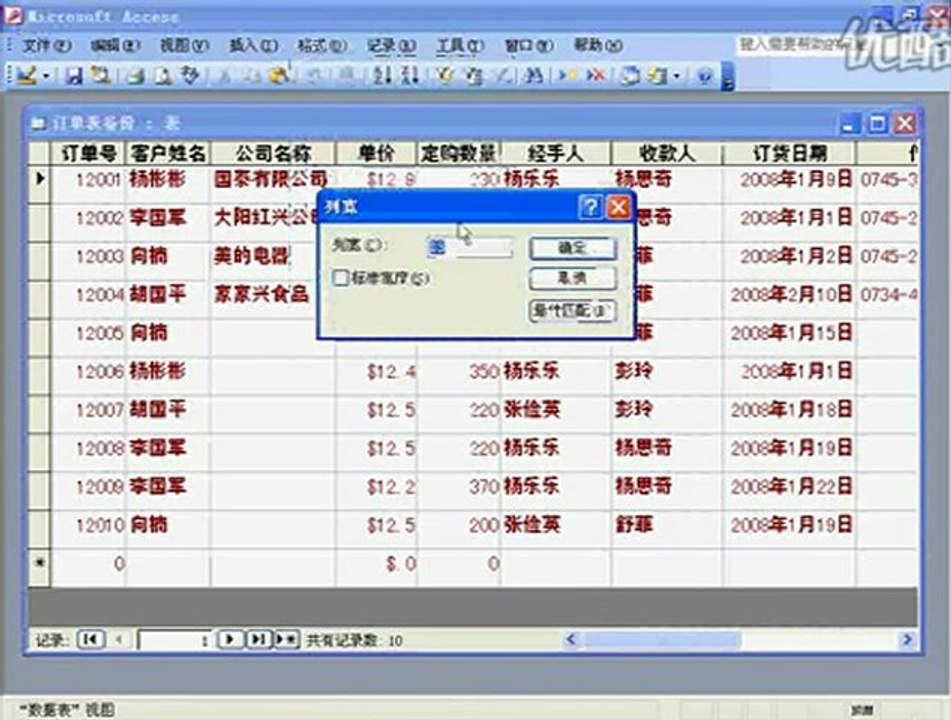951x720 pixels.
Task: Click the Sort Descending toolbar icon
Action: tap(411, 76)
